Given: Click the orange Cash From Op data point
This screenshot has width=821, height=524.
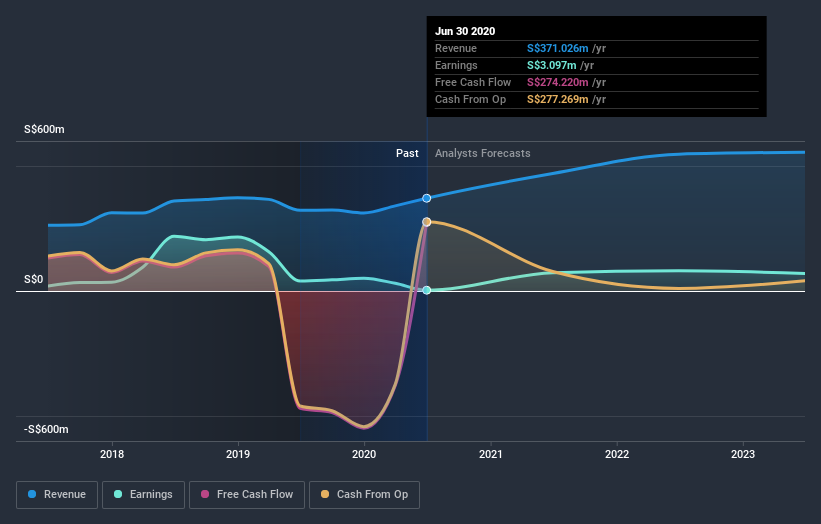Looking at the screenshot, I should [427, 222].
